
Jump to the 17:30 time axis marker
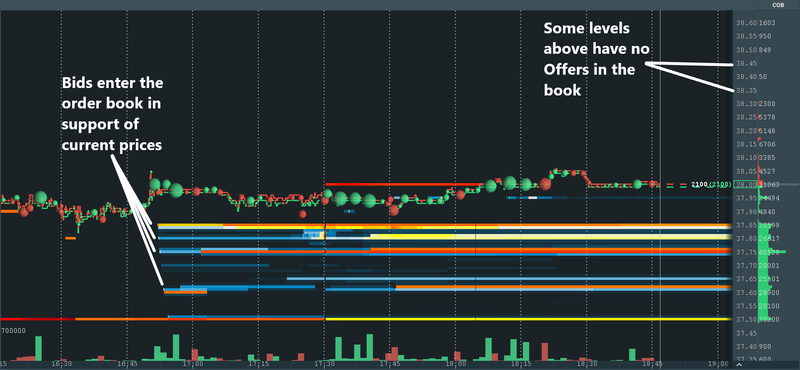click(x=324, y=364)
